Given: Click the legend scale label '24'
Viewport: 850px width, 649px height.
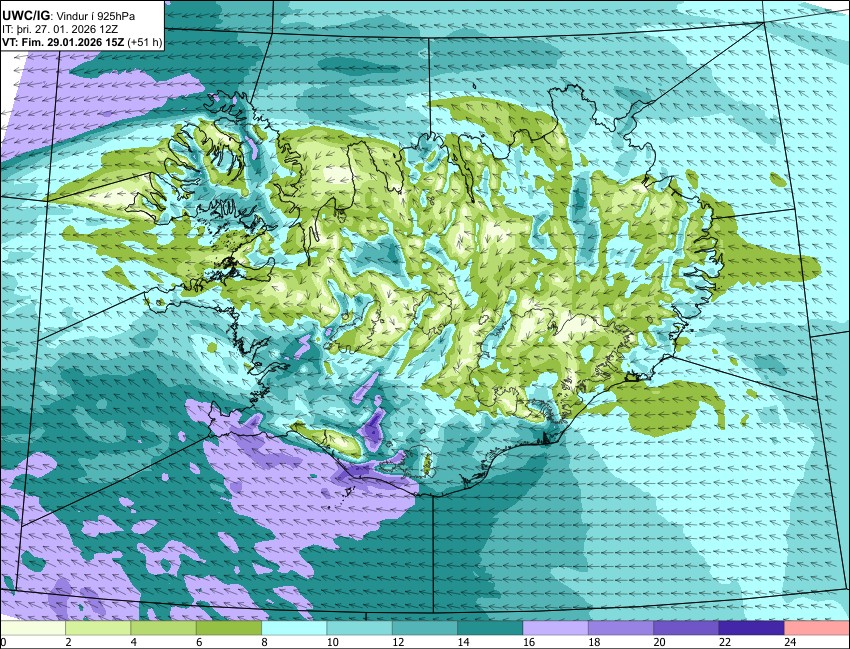Looking at the screenshot, I should coord(790,642).
